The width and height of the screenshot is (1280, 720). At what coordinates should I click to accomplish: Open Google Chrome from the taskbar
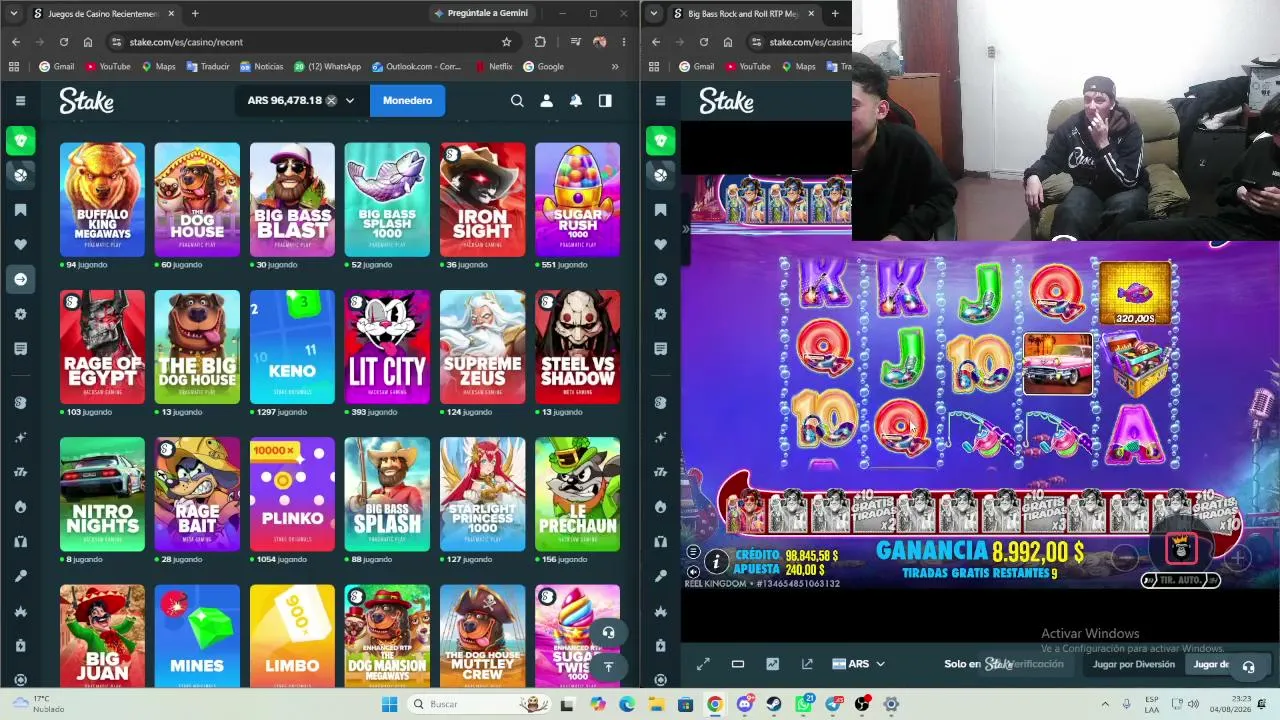(x=715, y=704)
